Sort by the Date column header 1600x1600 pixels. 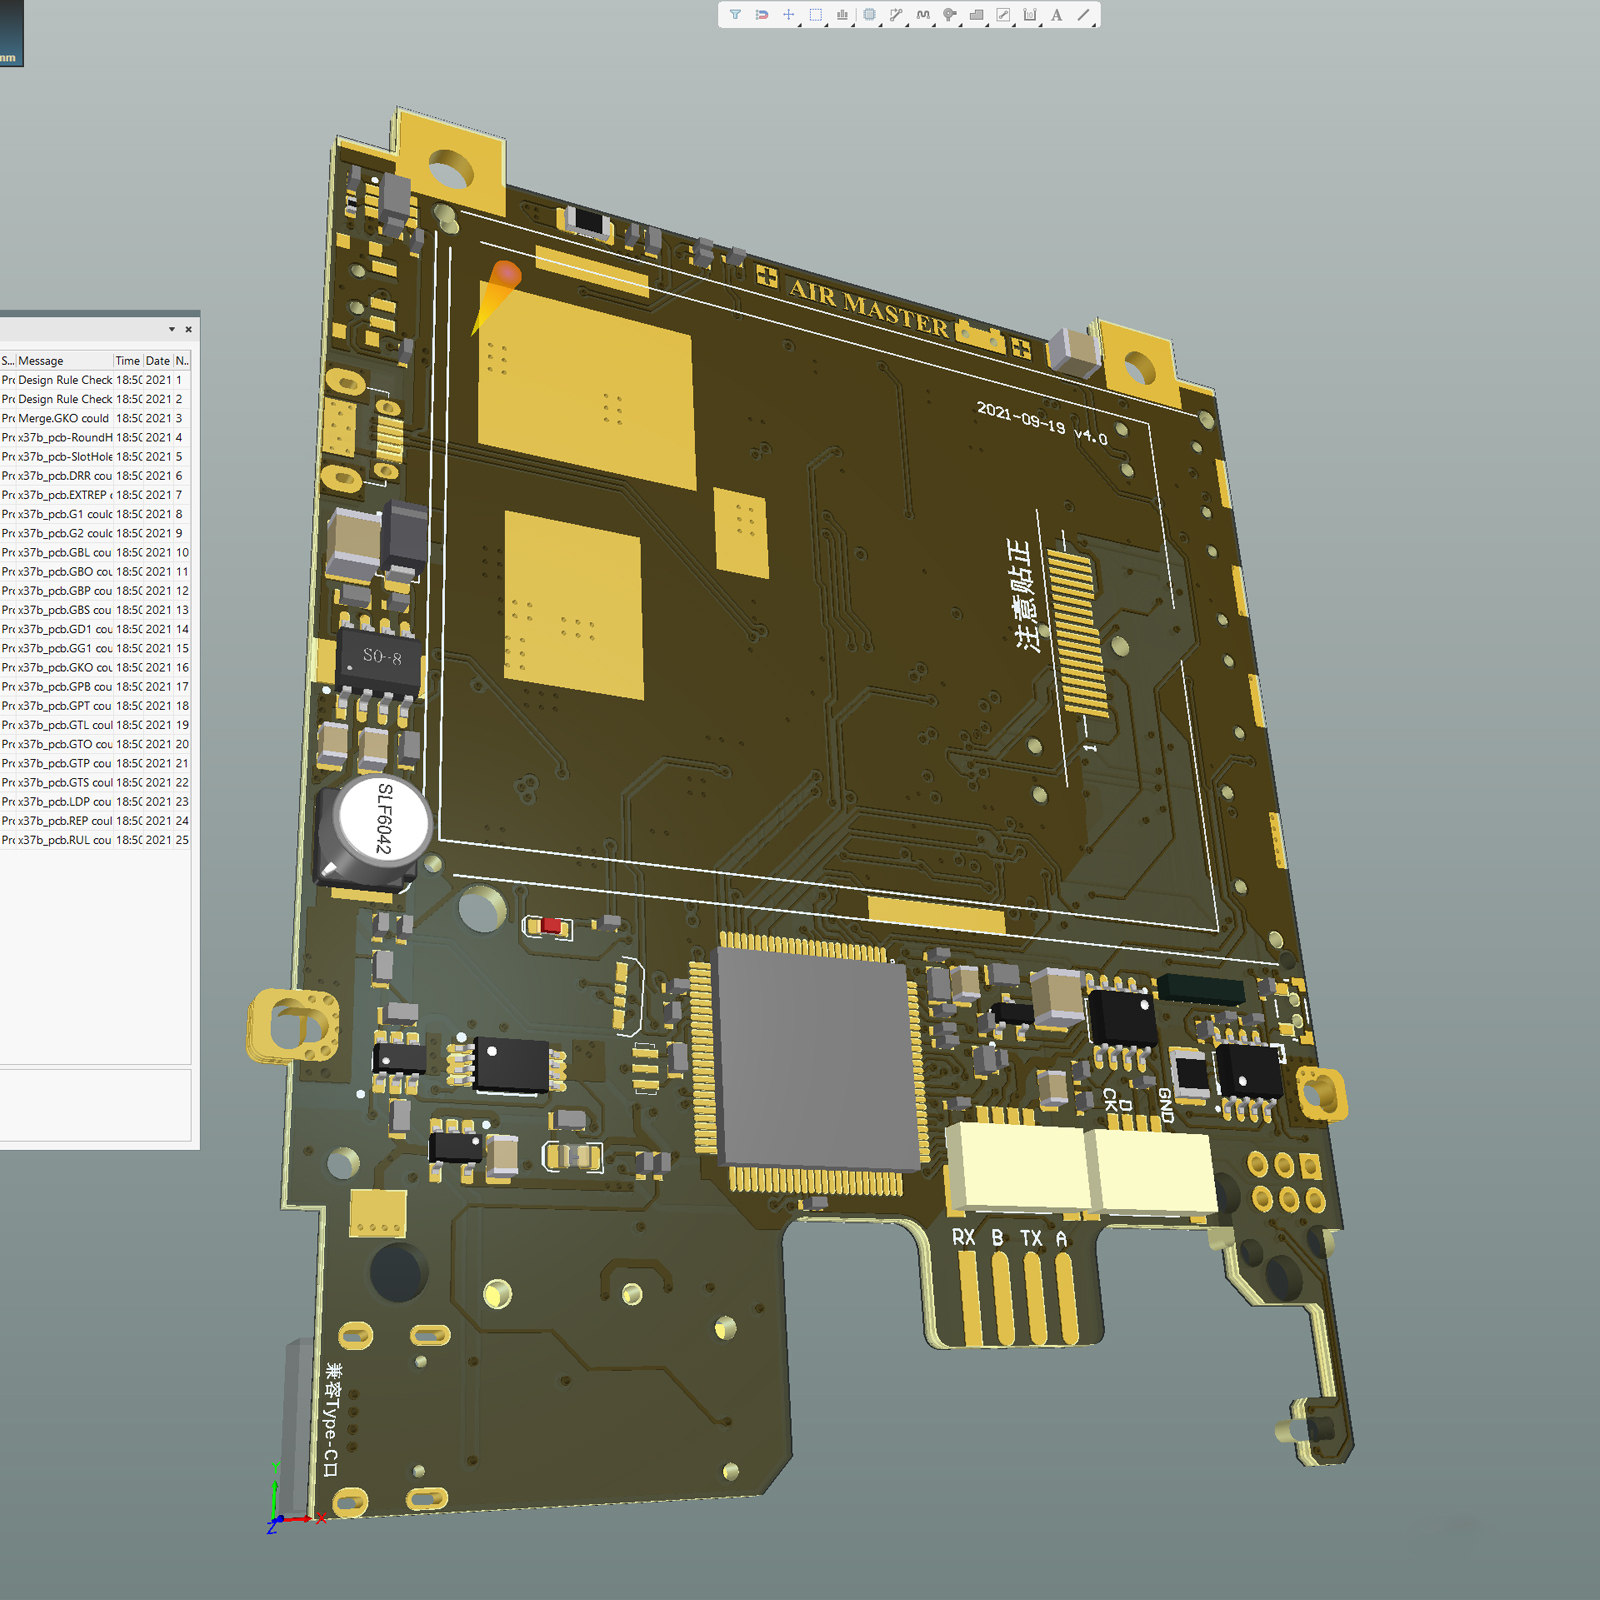point(158,361)
